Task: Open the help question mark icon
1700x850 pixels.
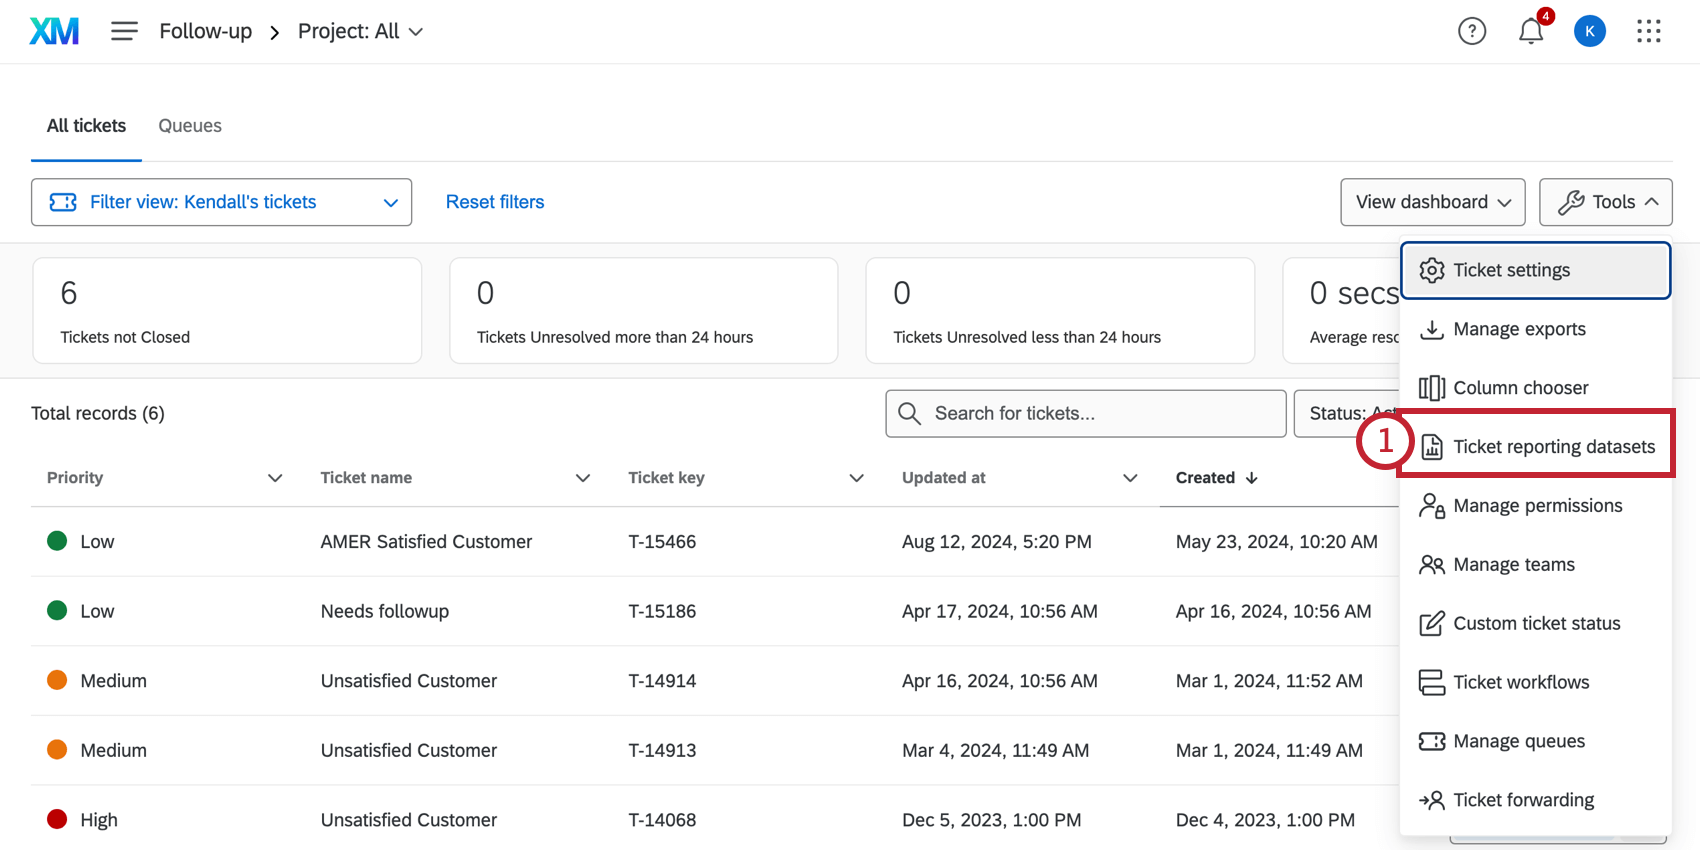Action: click(1471, 32)
